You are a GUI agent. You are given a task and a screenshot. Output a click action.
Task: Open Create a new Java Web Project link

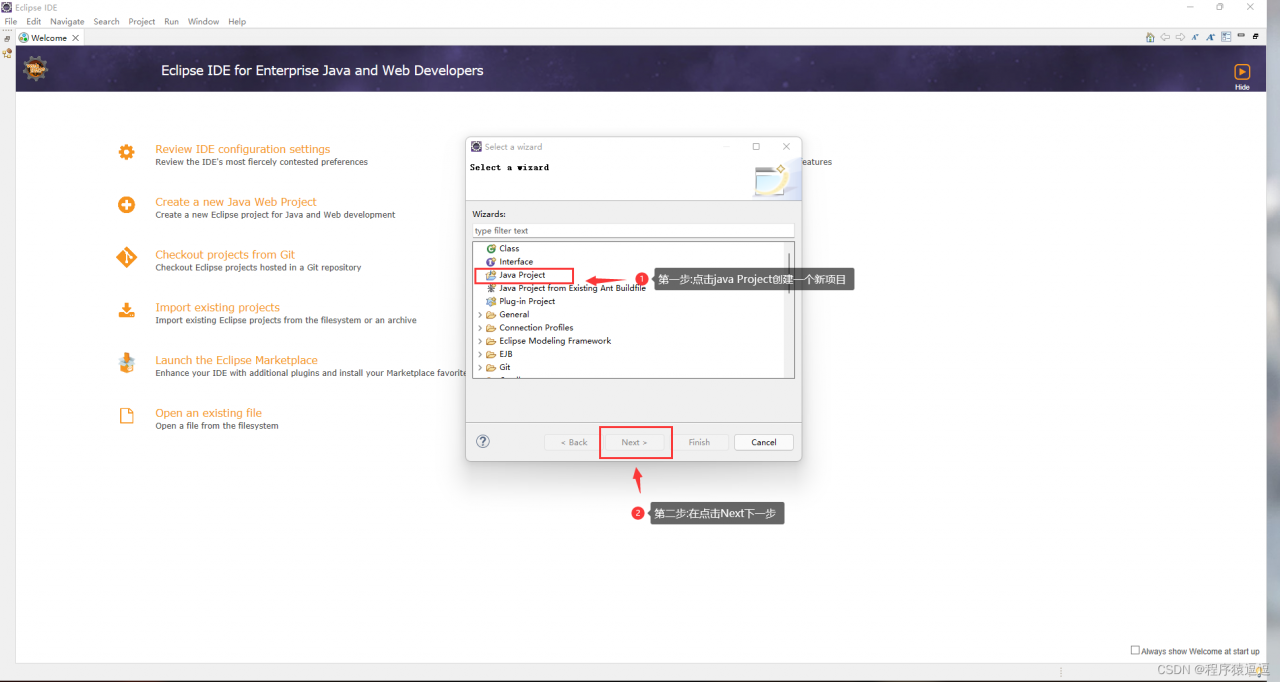(x=236, y=202)
